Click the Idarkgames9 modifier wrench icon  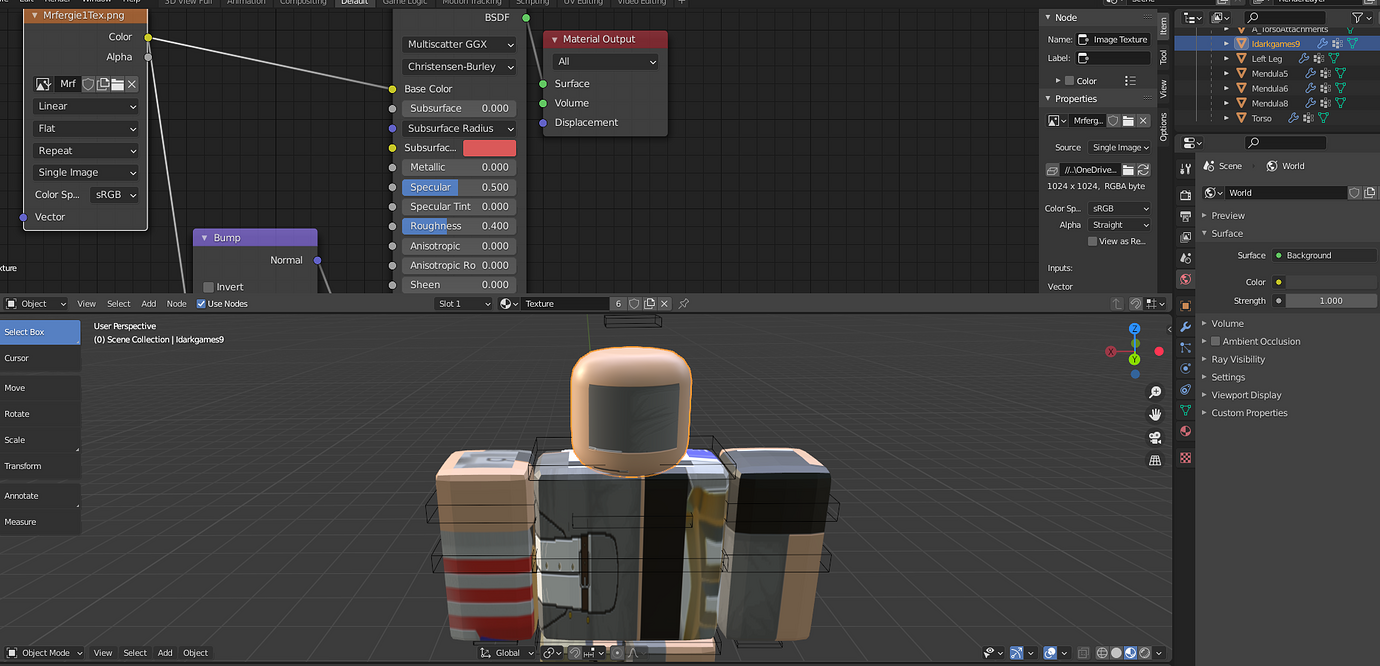pyautogui.click(x=1322, y=44)
